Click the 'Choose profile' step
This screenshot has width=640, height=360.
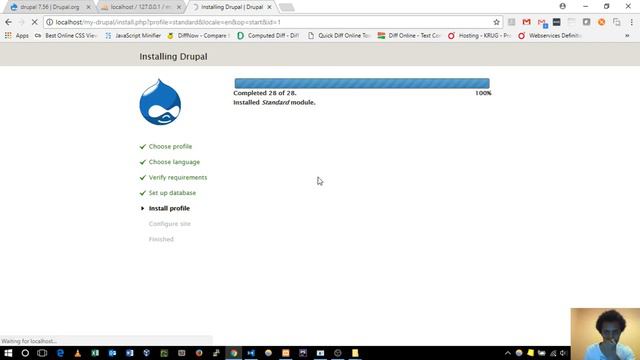(170, 146)
